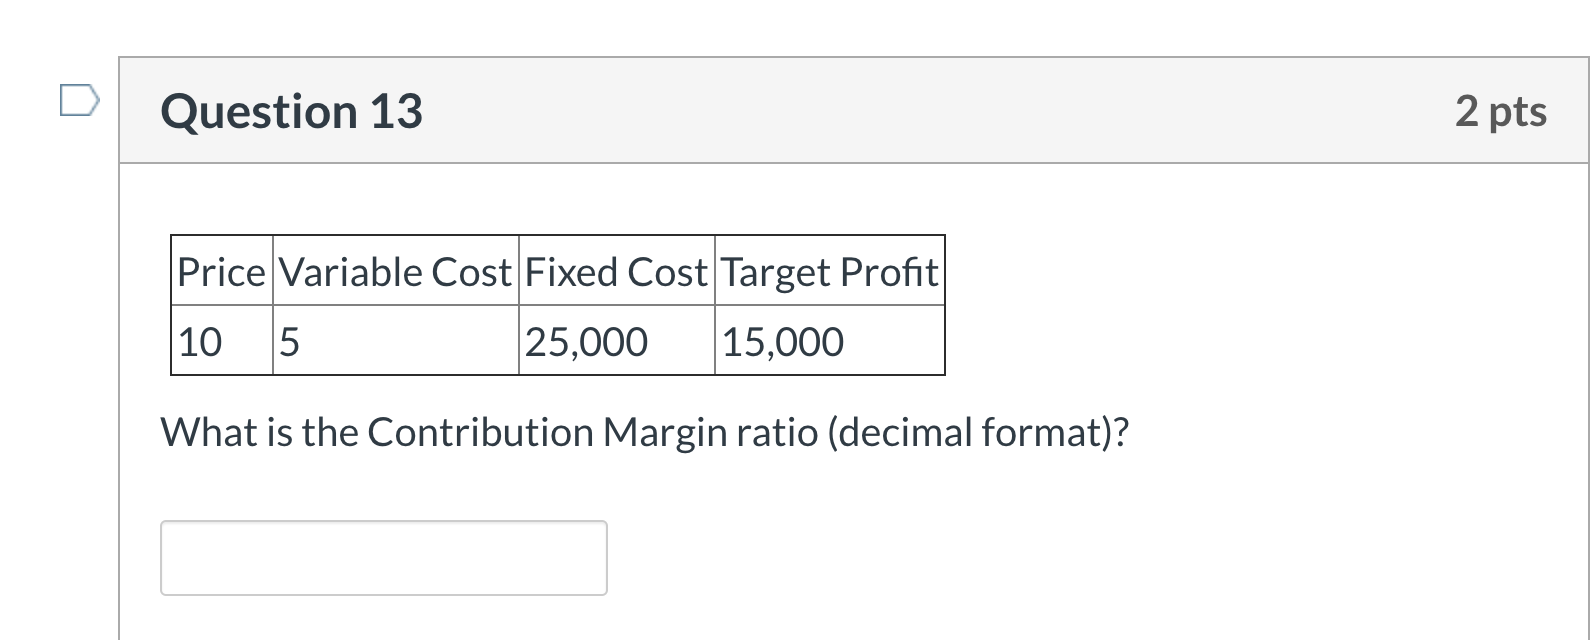Select the data table in the question
Image resolution: width=1590 pixels, height=640 pixels.
[557, 303]
